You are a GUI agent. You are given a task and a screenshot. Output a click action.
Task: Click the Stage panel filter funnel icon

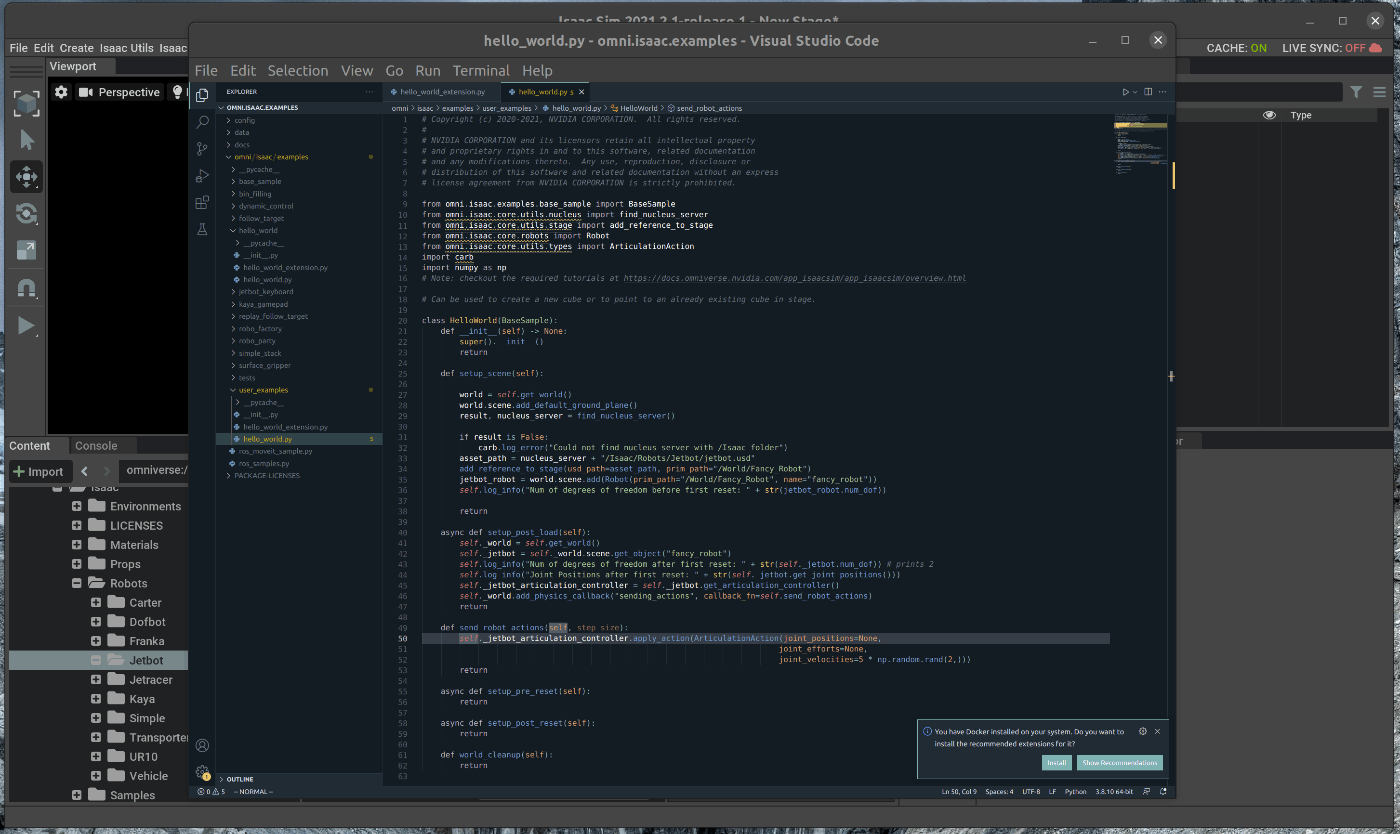(1356, 92)
